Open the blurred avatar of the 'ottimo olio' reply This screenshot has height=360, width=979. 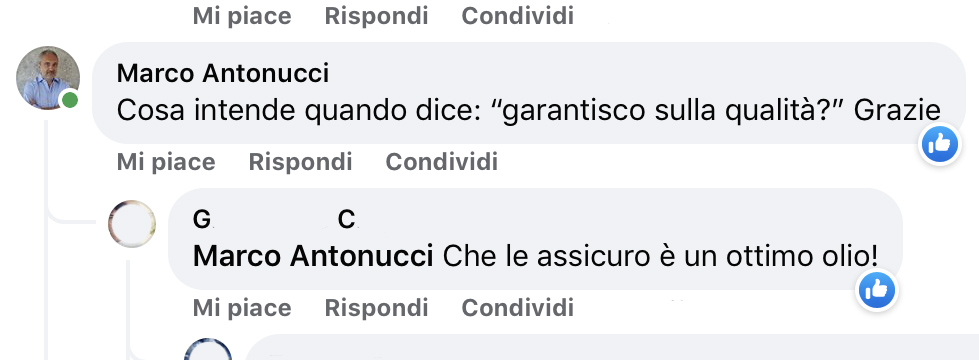[x=132, y=223]
